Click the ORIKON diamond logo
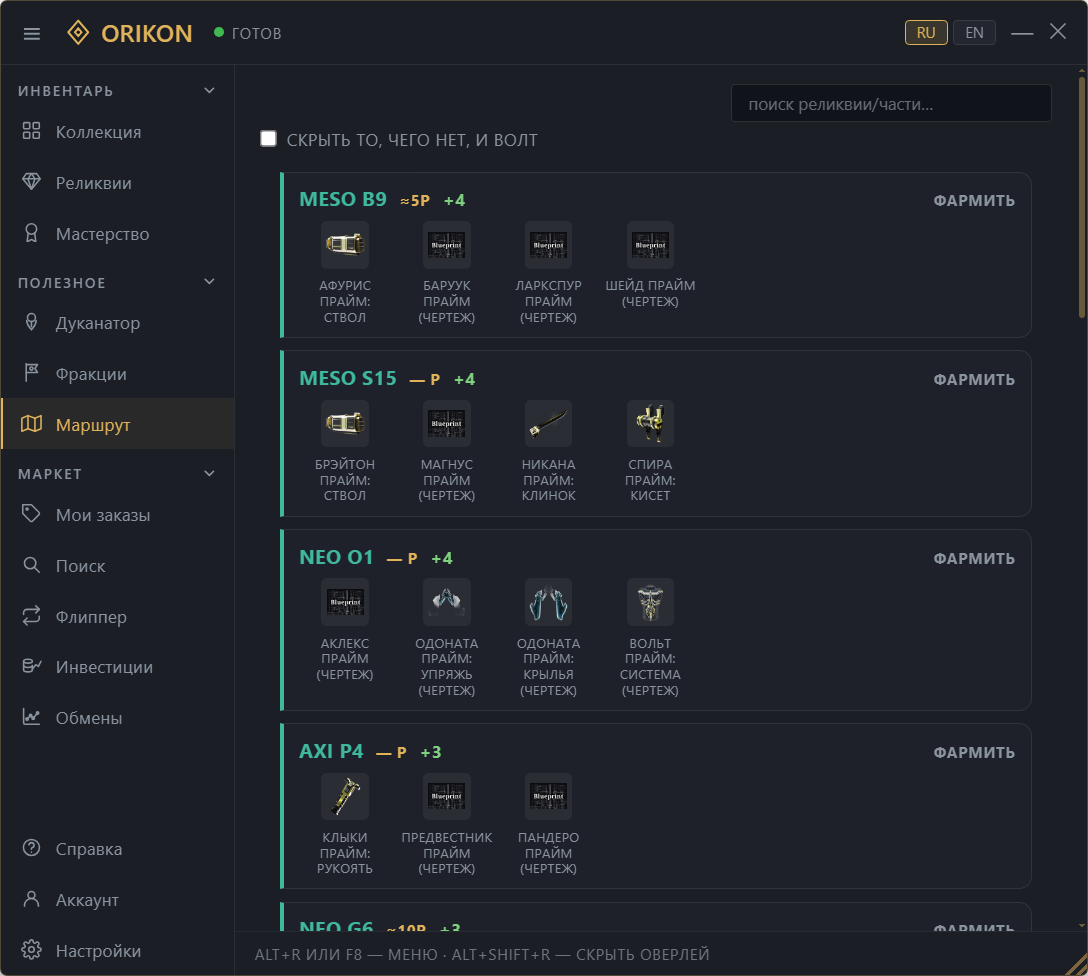Screen dimensions: 1088x976 pos(78,33)
